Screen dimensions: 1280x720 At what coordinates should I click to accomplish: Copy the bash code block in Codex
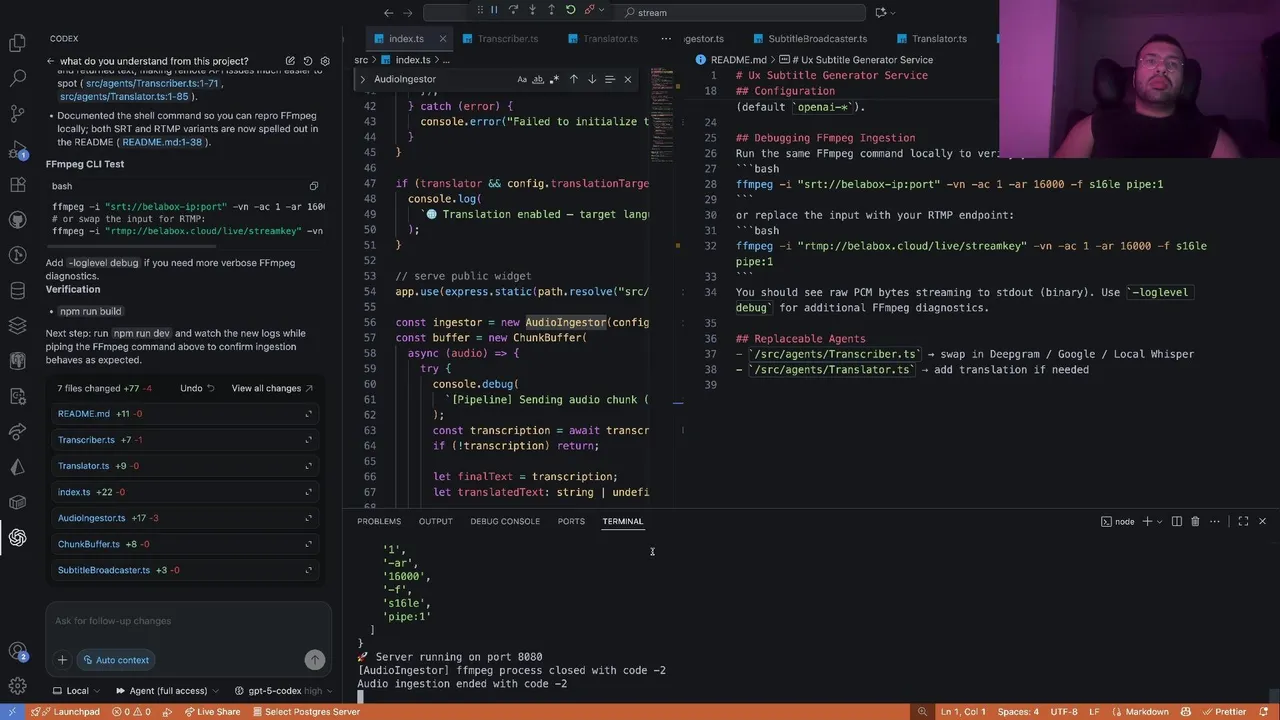pyautogui.click(x=314, y=186)
